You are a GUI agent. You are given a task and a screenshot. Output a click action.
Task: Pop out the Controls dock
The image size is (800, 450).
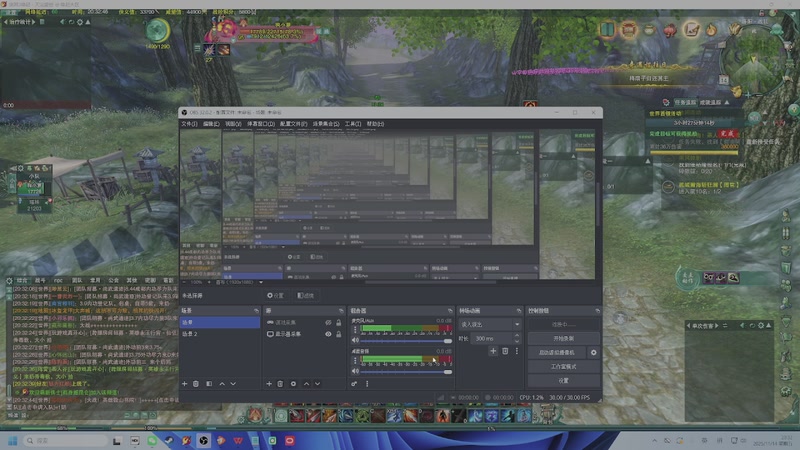[x=597, y=311]
